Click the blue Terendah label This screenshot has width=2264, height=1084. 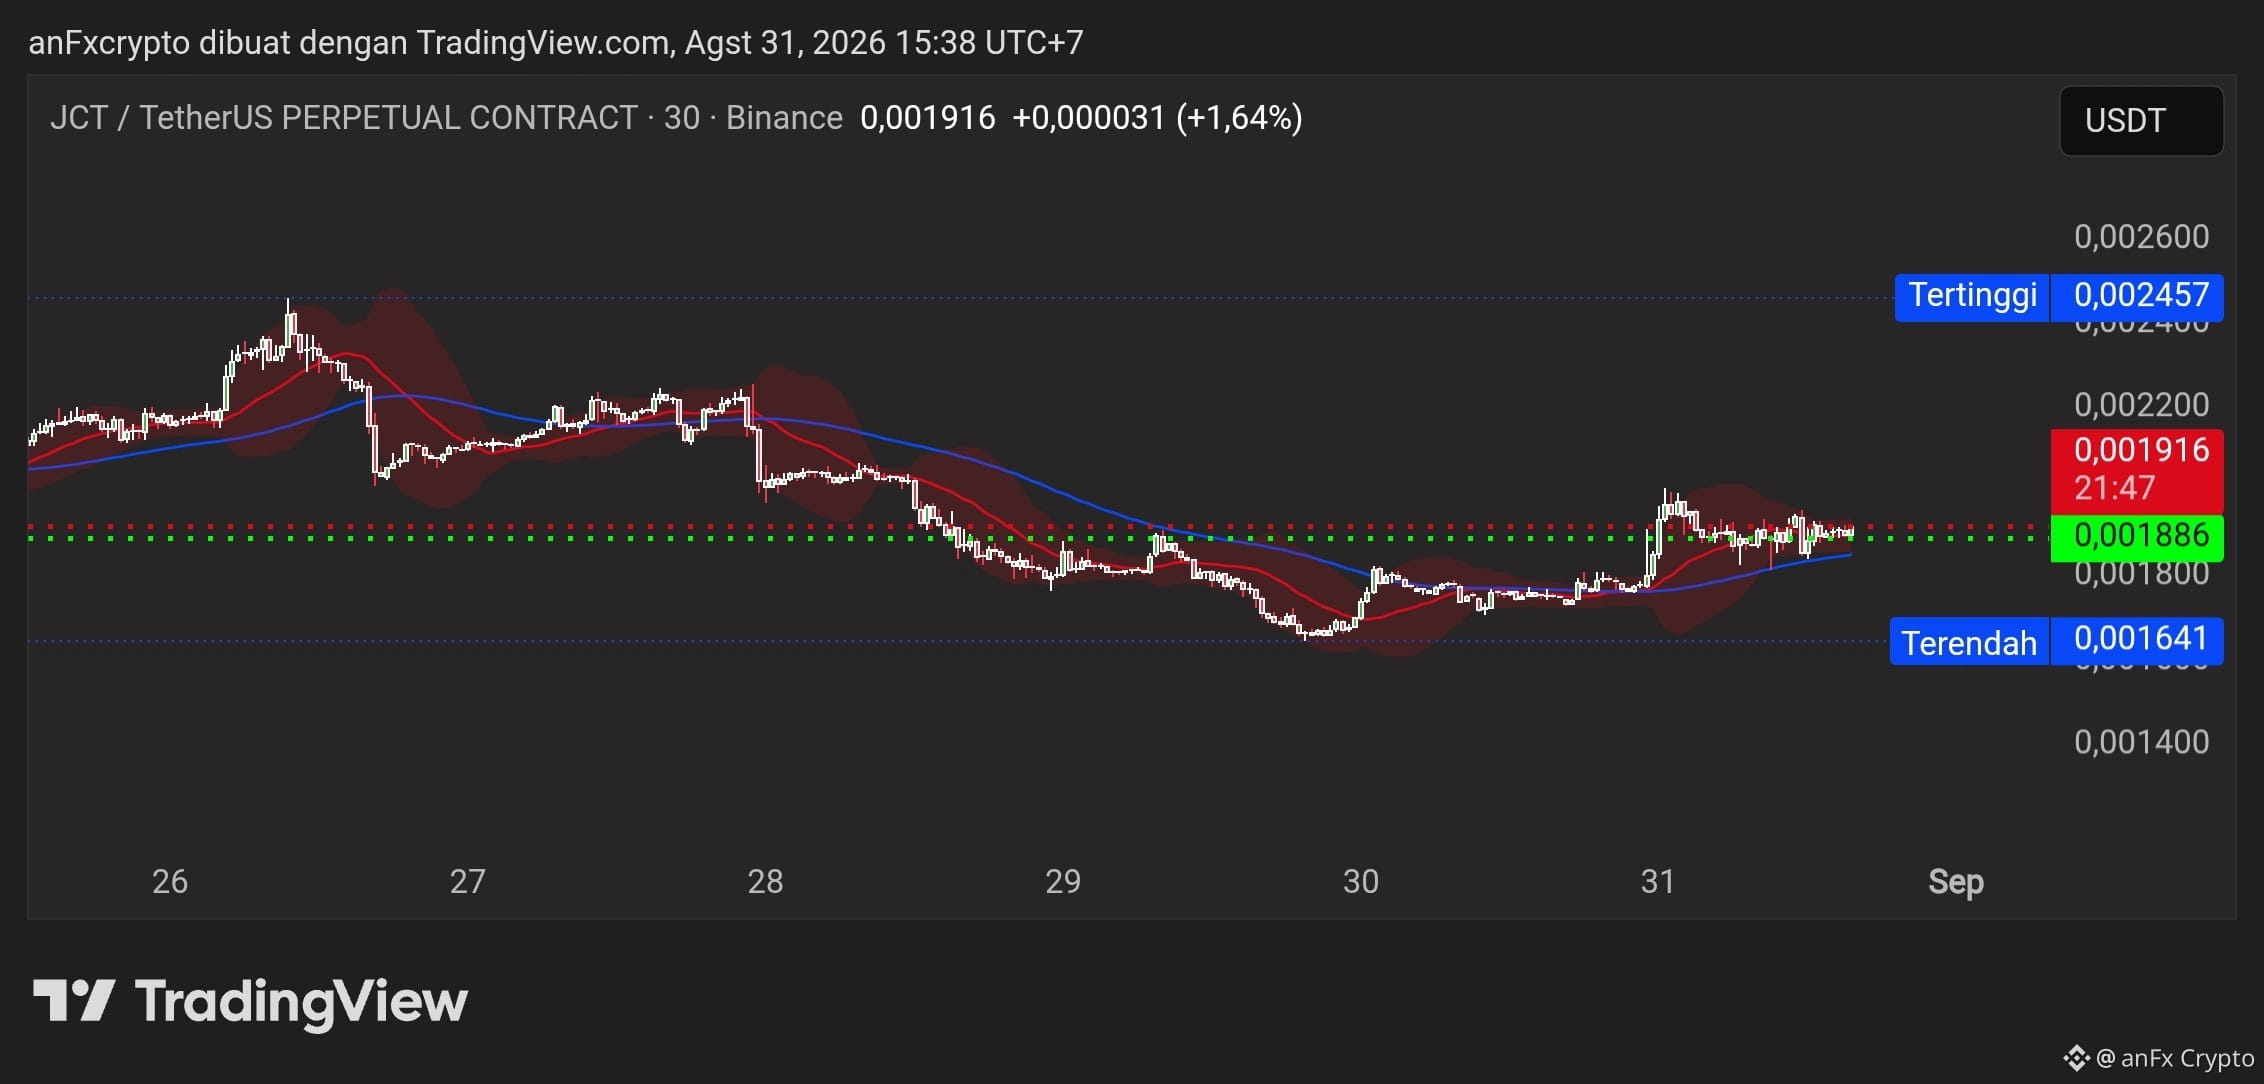pos(1969,642)
